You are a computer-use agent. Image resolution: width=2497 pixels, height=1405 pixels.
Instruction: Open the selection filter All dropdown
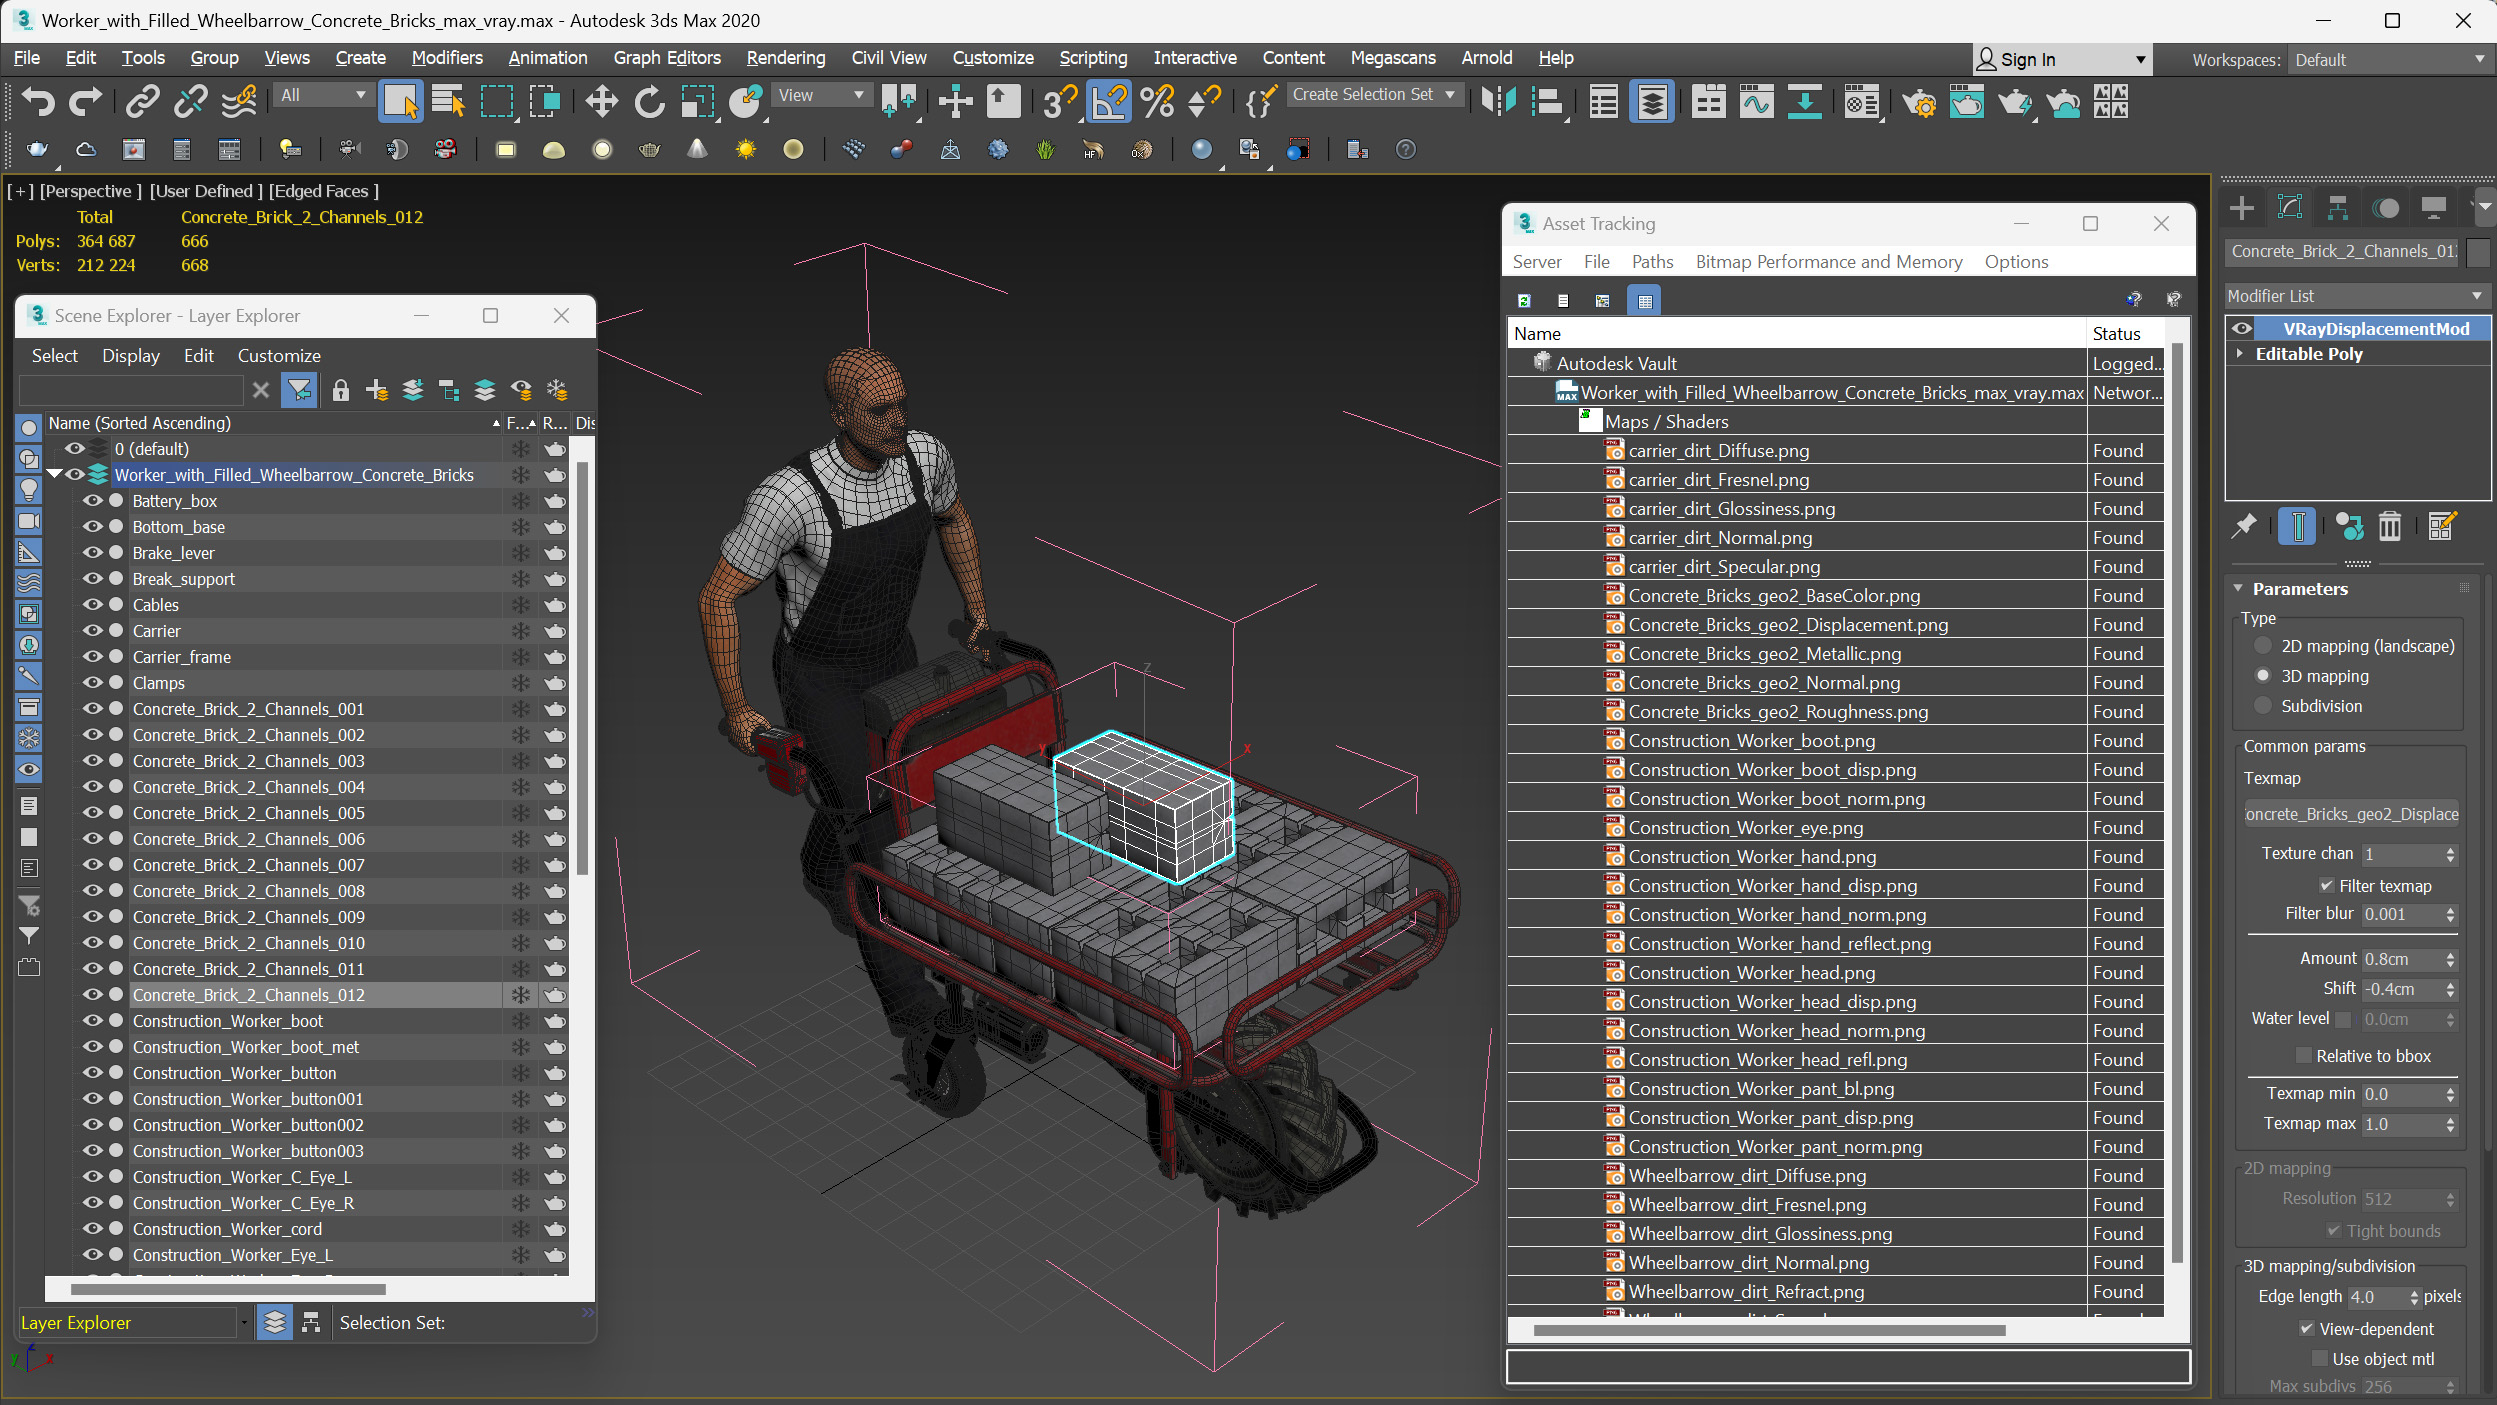323,95
